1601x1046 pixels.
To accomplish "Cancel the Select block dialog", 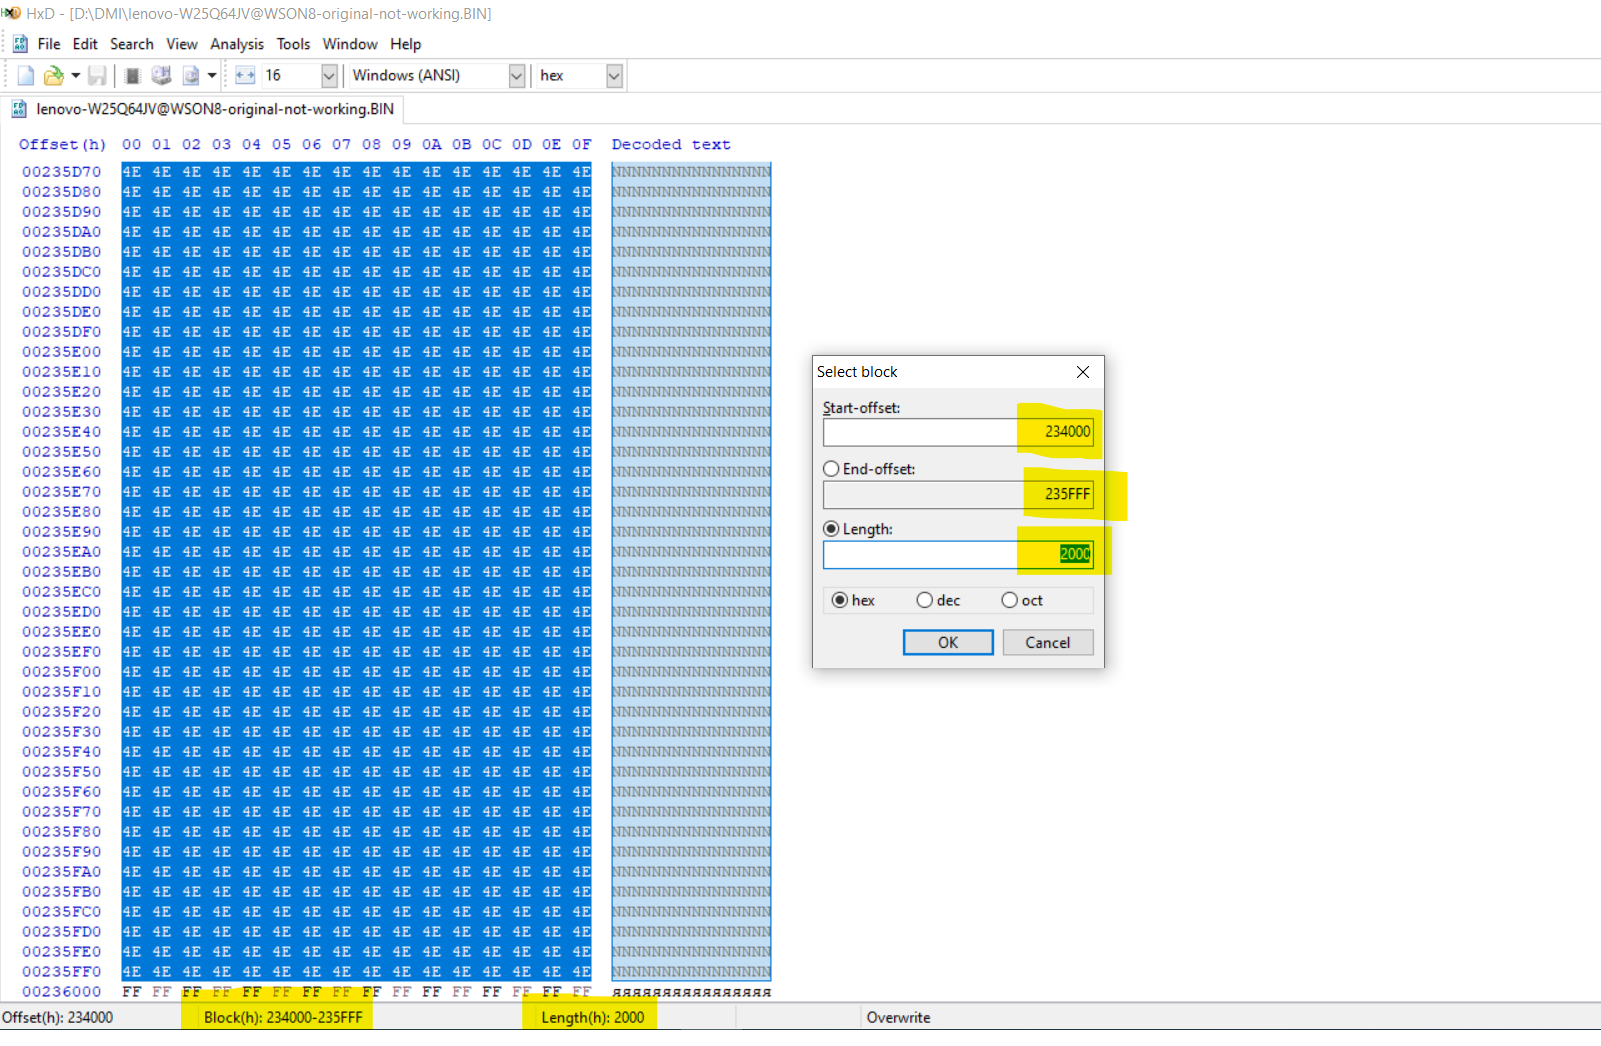I will [1048, 643].
